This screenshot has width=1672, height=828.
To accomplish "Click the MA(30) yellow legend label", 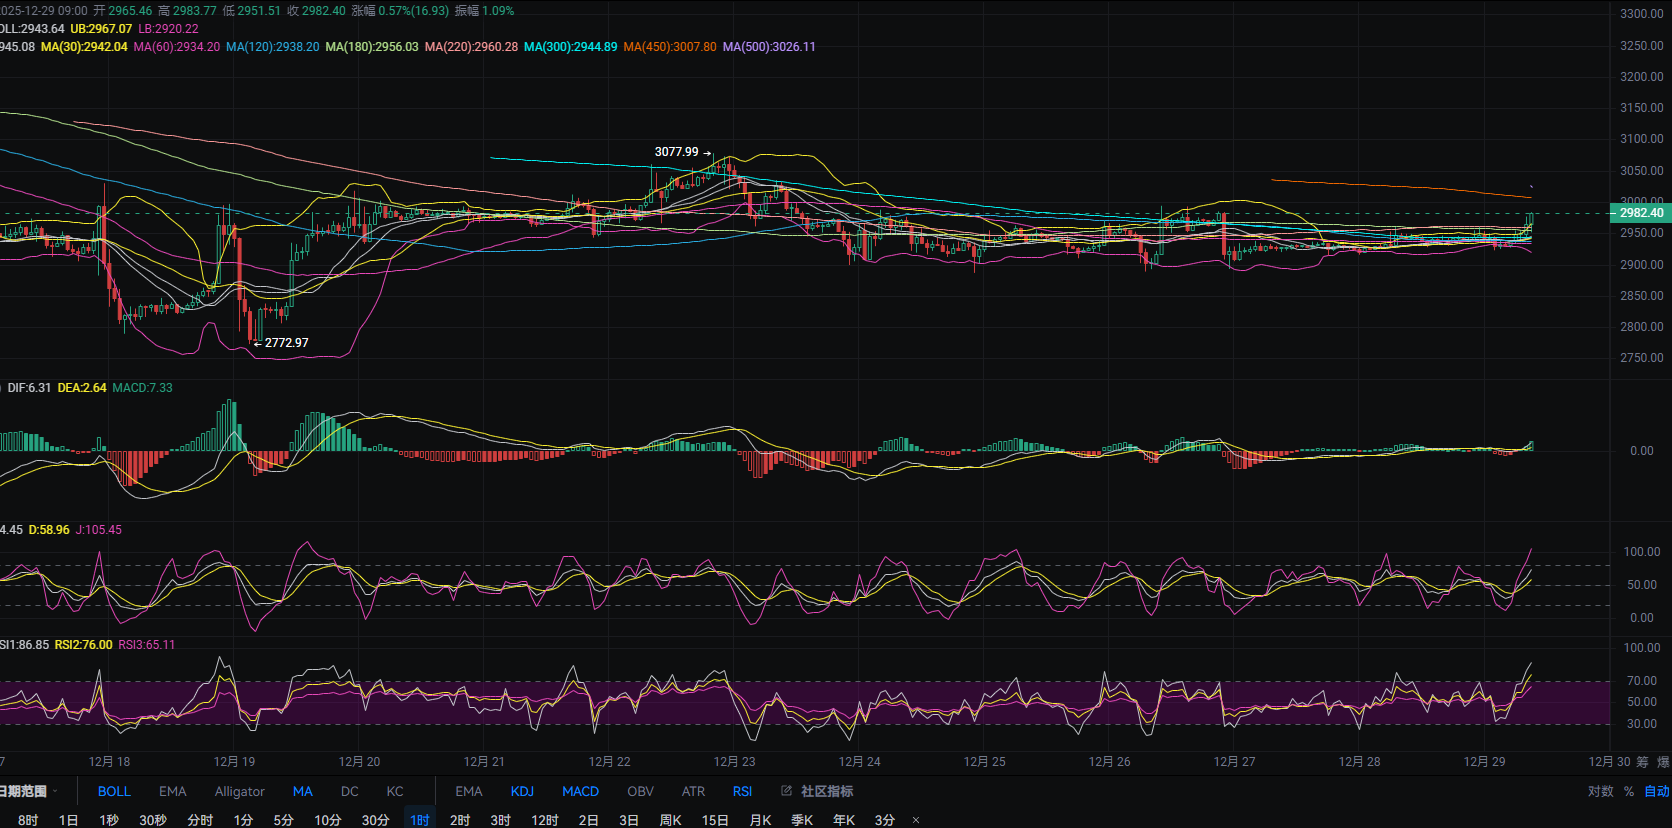I will [84, 47].
